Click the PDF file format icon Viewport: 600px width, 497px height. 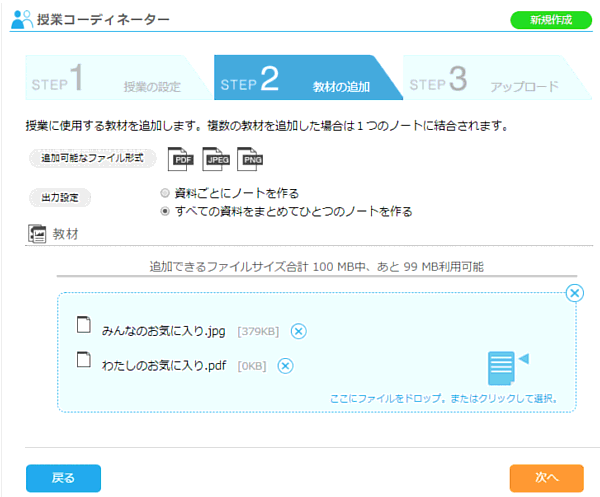click(181, 159)
